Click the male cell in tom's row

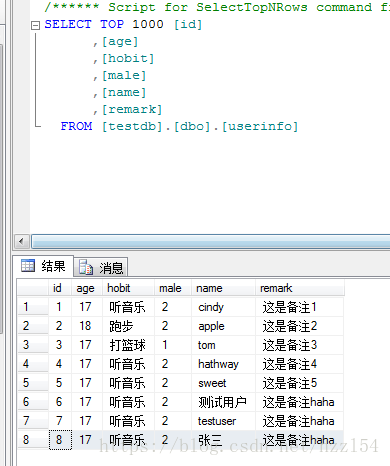173,345
